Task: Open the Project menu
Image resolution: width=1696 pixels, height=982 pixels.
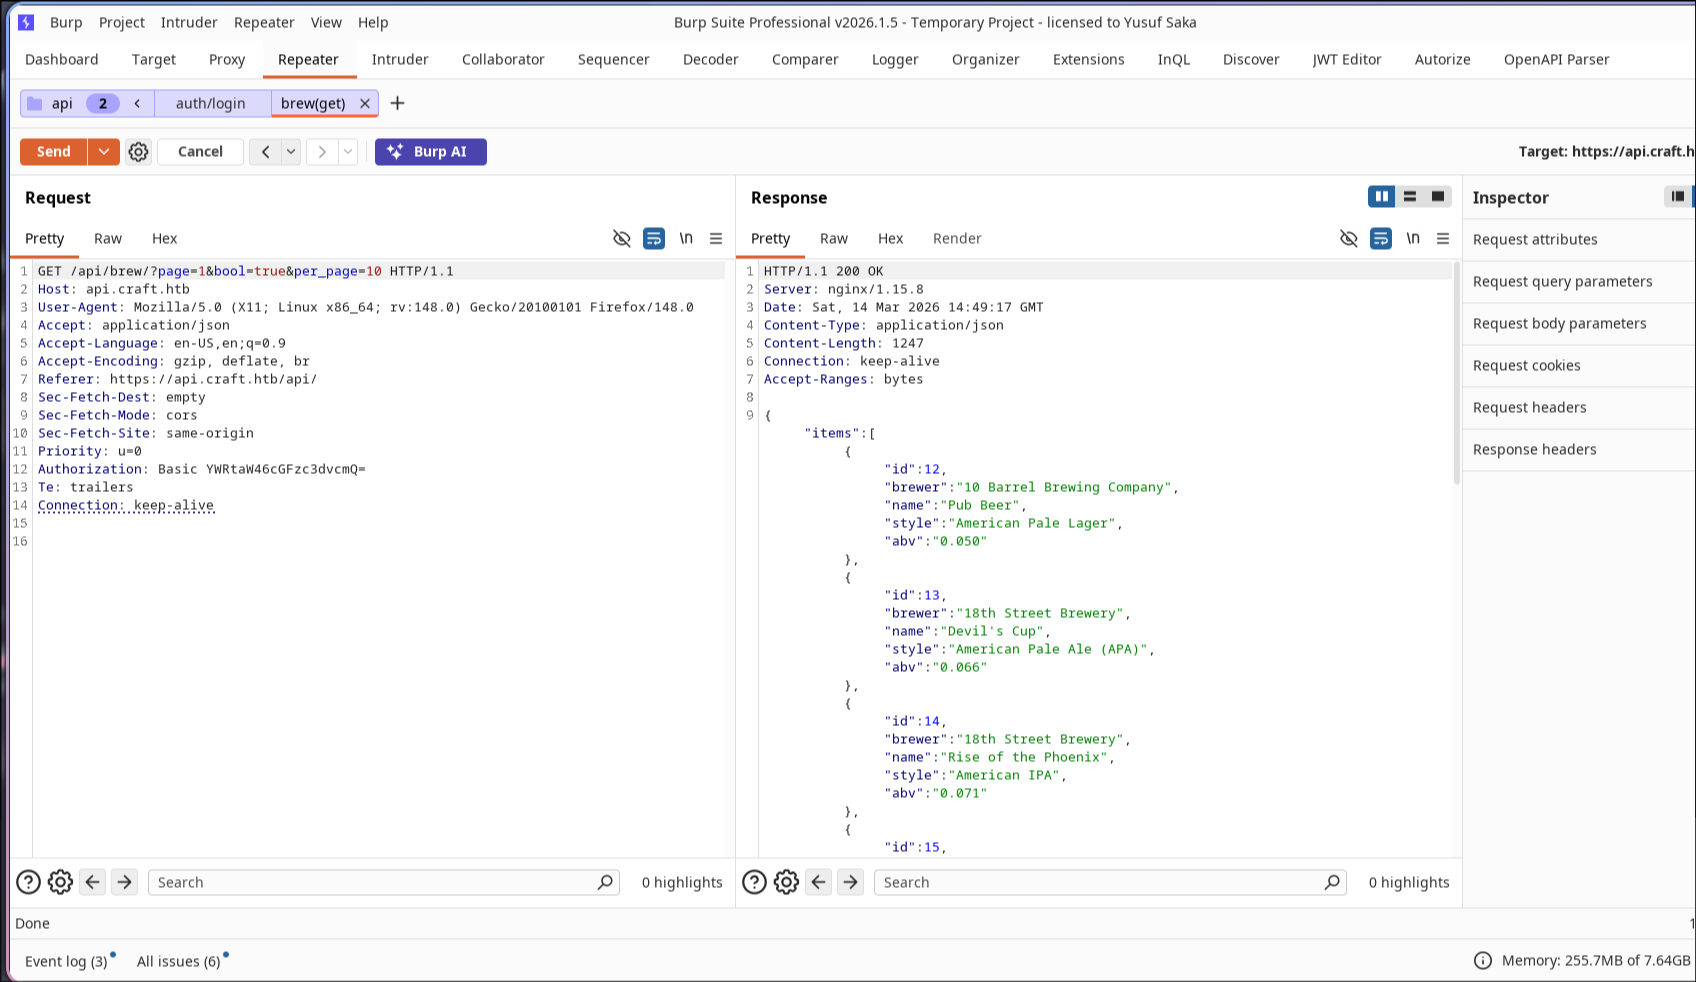Action: (x=122, y=22)
